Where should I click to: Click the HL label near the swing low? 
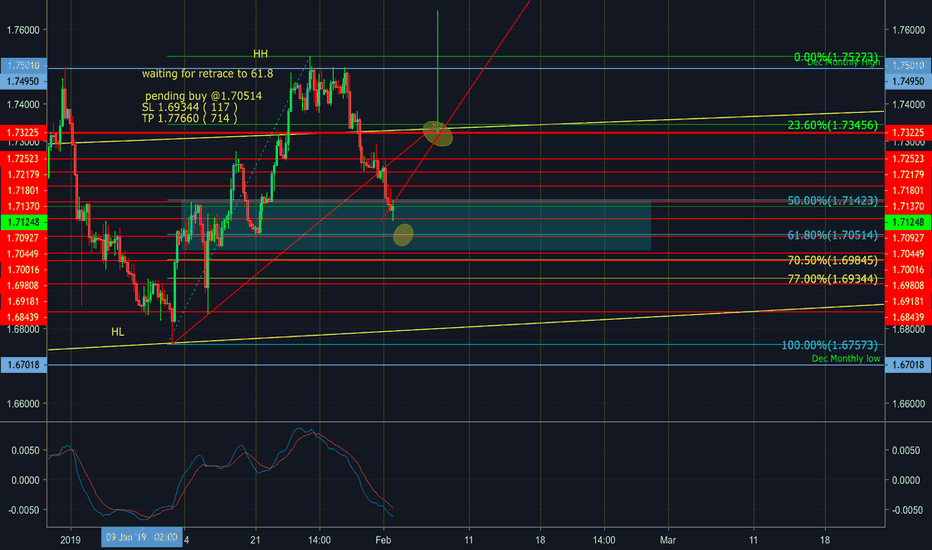[x=118, y=332]
